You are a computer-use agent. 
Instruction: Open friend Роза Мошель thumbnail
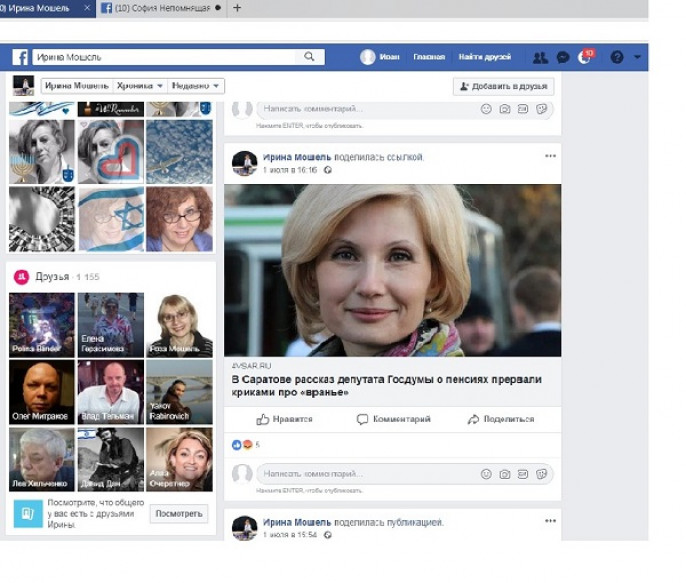coord(179,325)
